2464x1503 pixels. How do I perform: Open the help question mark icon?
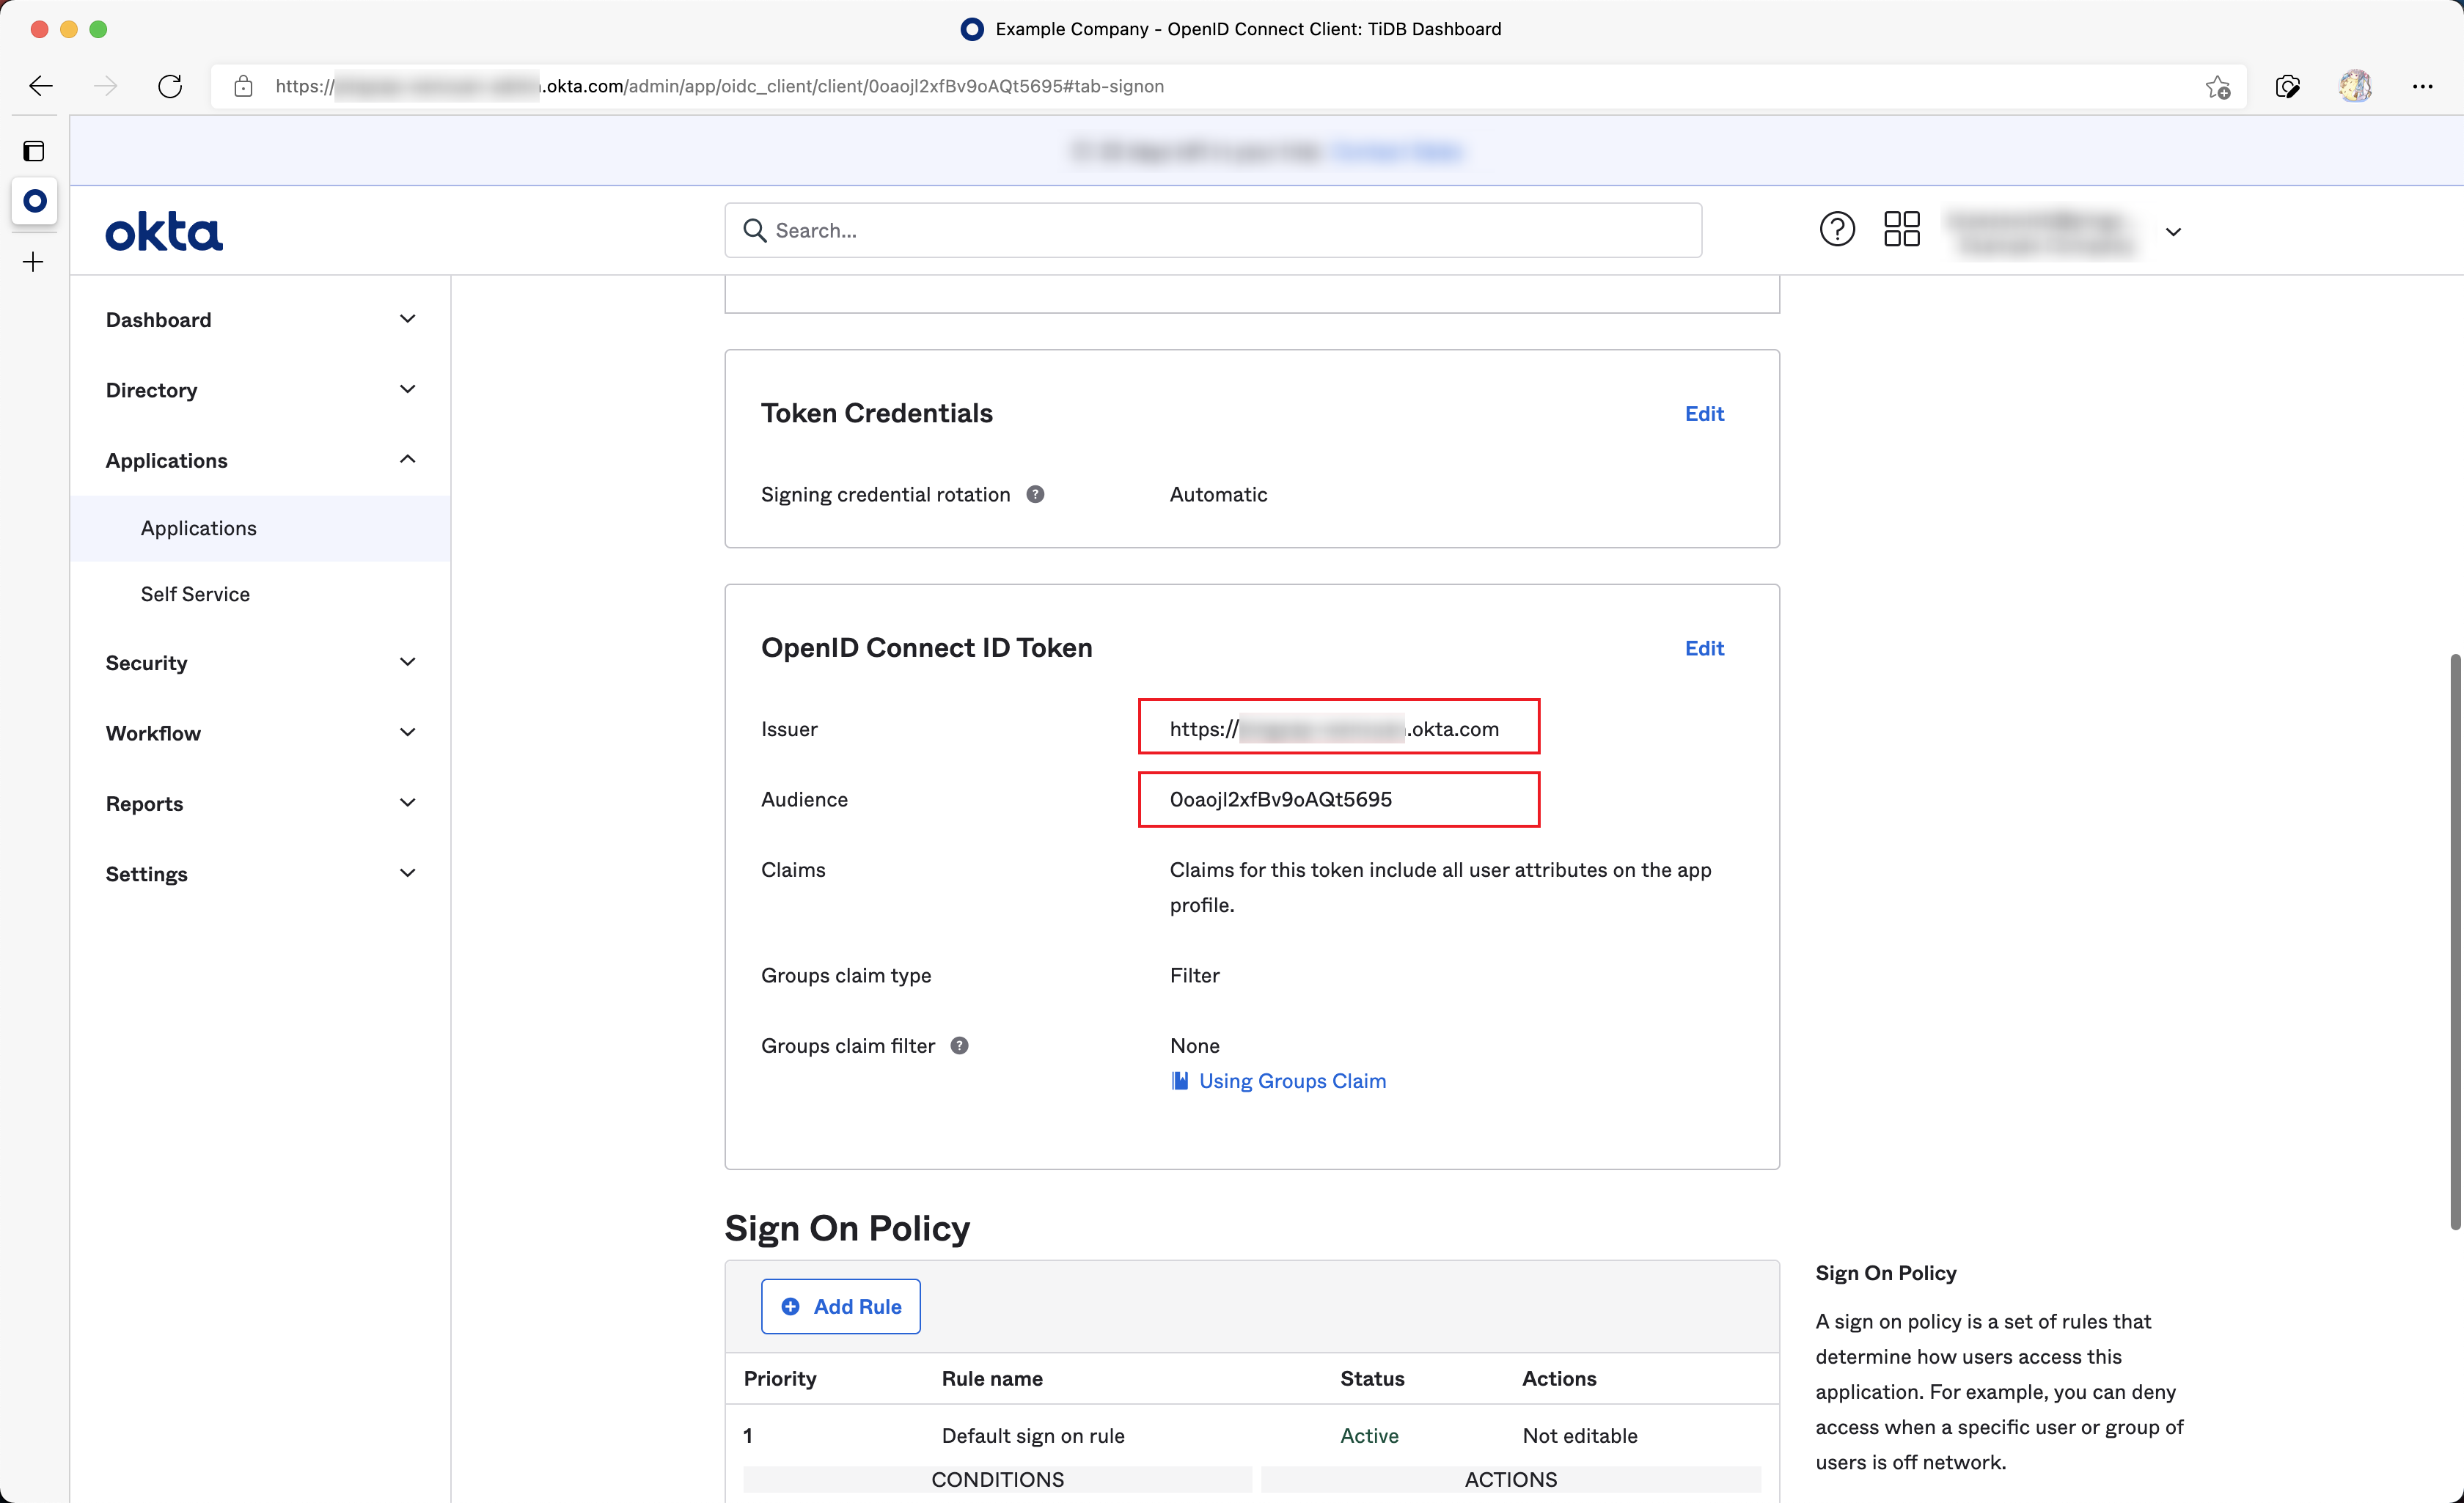(x=1837, y=229)
